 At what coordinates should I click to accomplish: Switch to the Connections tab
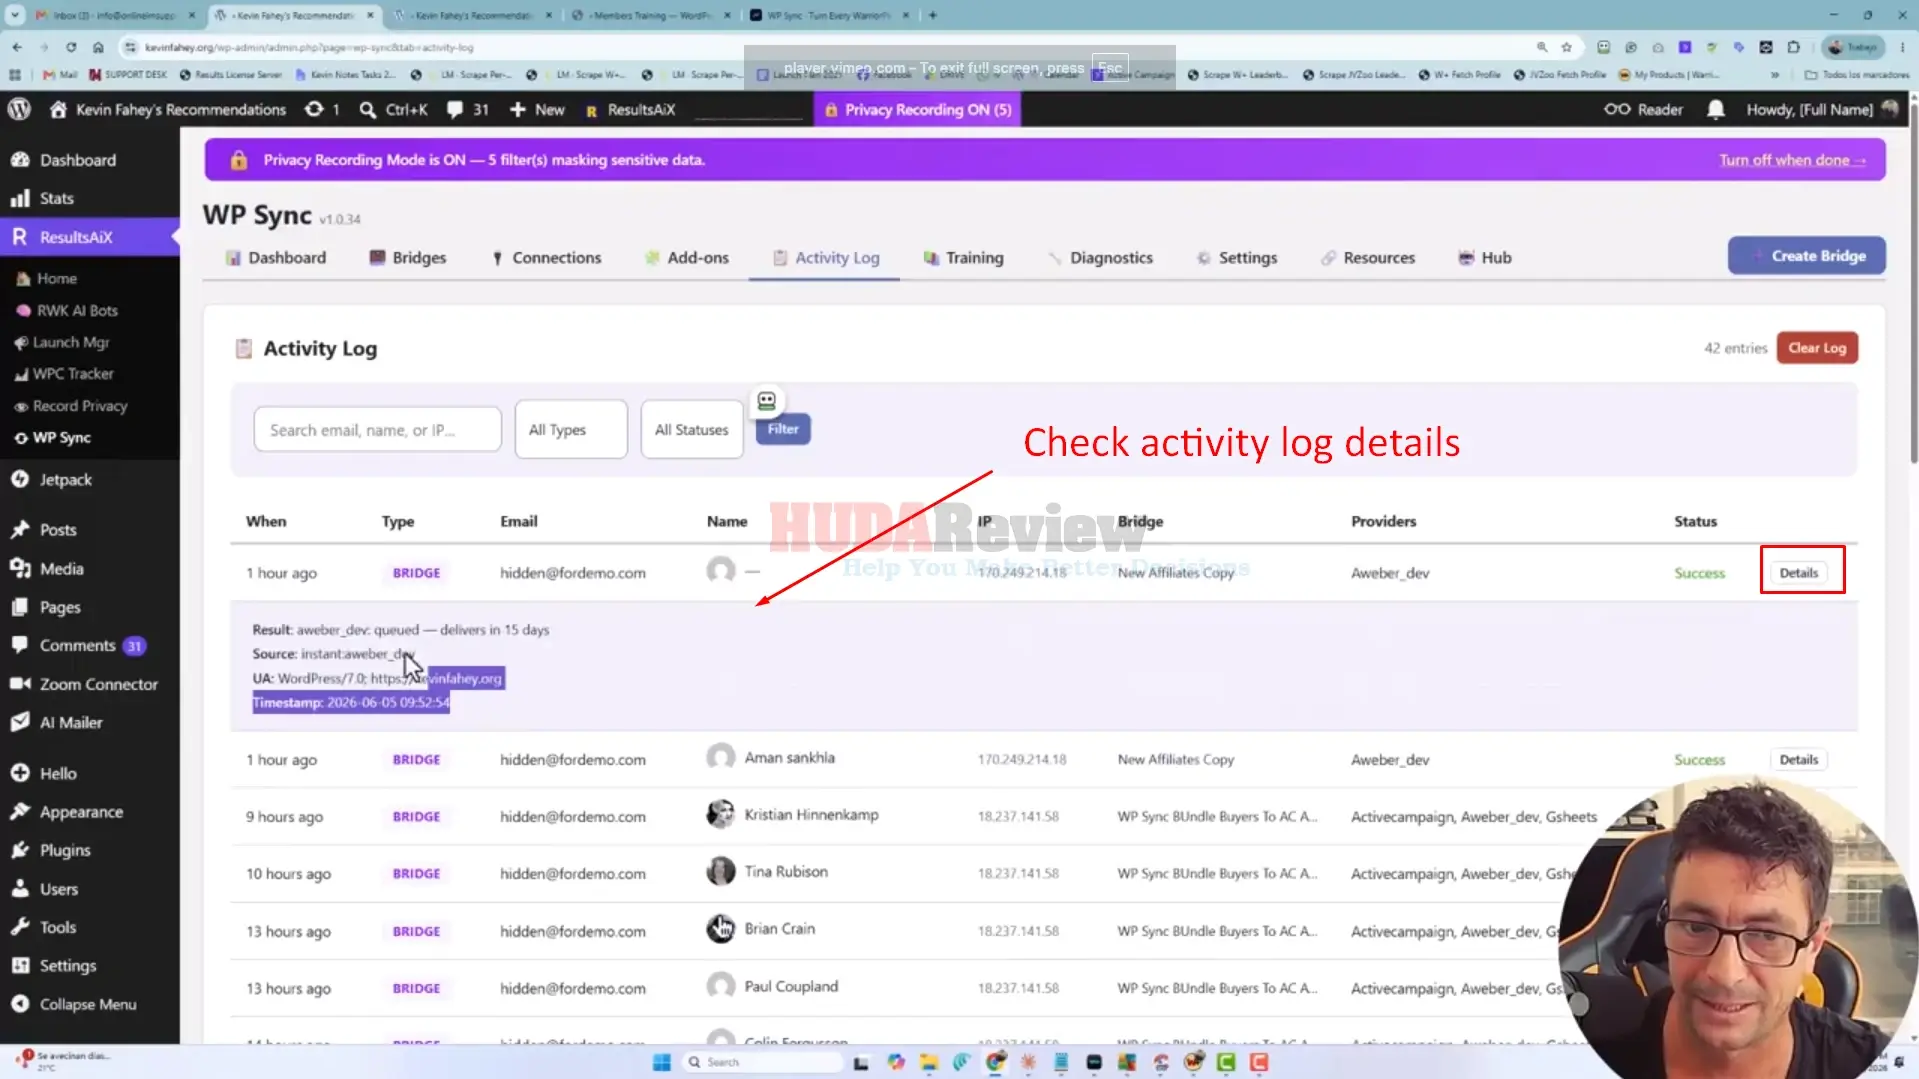click(546, 258)
